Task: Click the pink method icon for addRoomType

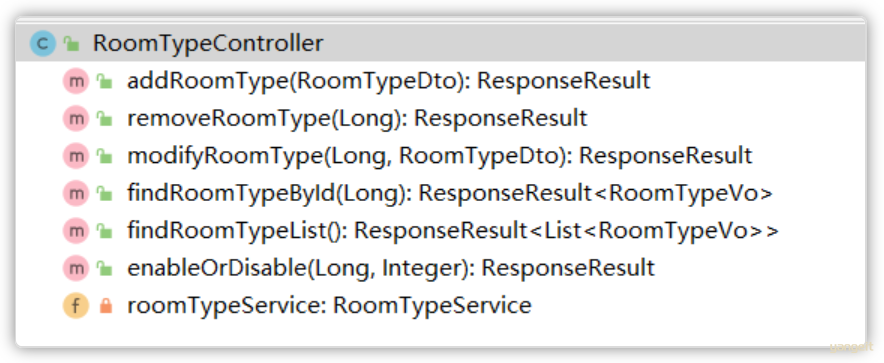Action: coord(76,81)
